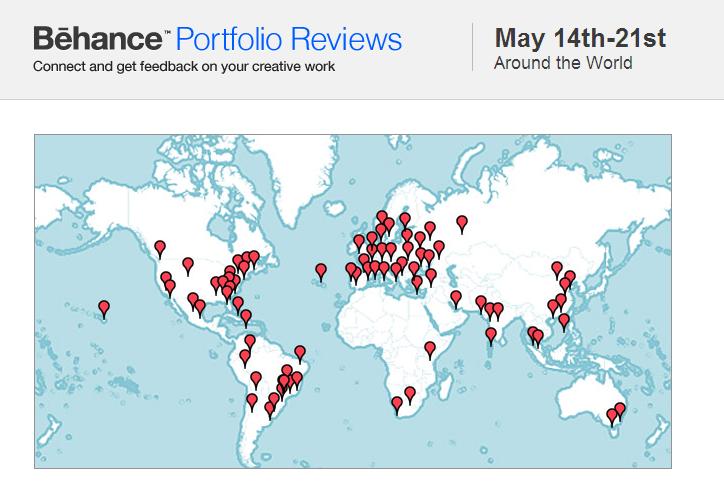The image size is (724, 488).
Task: Select the Montana-area pin in the northern US
Action: click(187, 266)
